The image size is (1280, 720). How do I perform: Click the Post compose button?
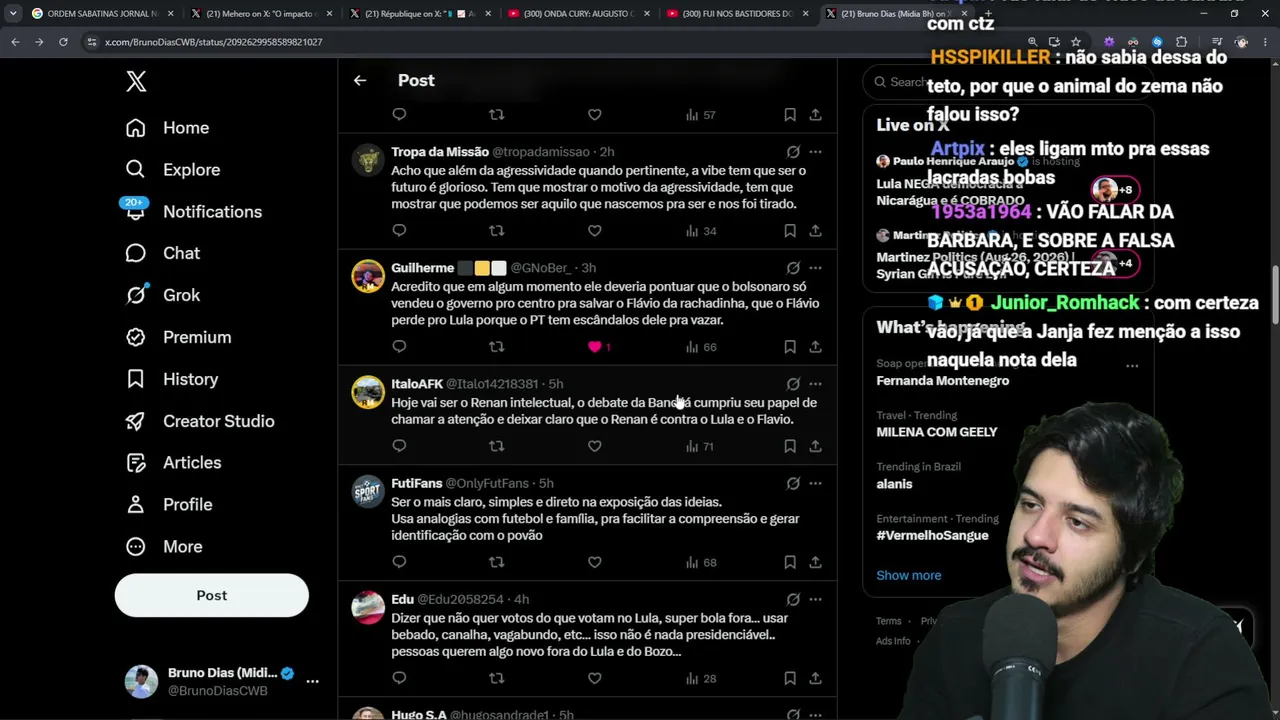coord(212,595)
